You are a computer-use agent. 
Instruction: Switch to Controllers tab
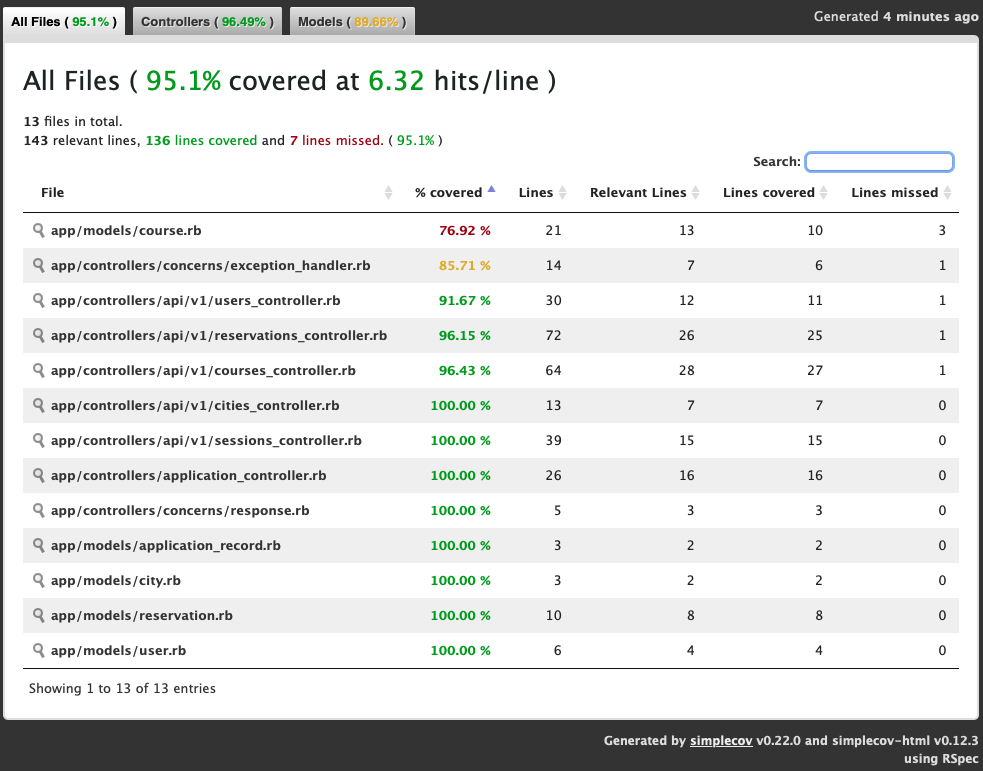(208, 22)
